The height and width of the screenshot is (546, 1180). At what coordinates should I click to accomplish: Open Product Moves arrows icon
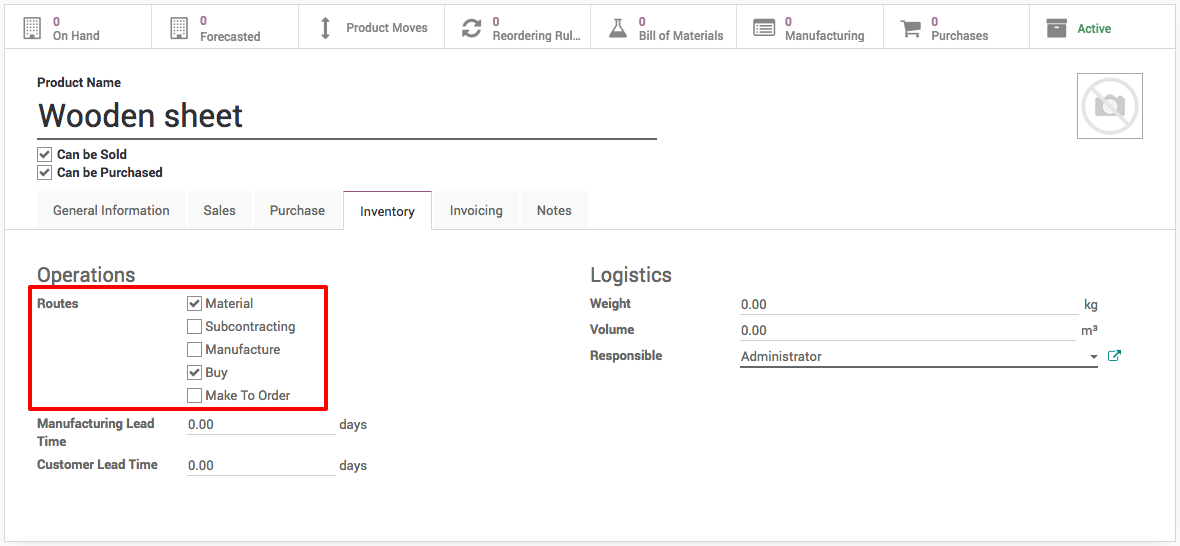pos(325,28)
